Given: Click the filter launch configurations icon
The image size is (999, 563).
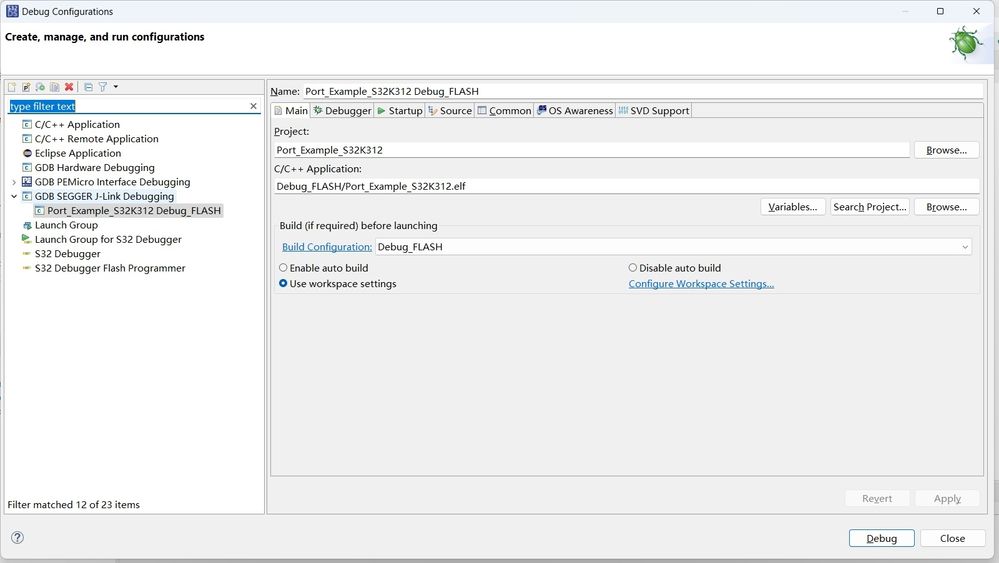Looking at the screenshot, I should [x=103, y=87].
